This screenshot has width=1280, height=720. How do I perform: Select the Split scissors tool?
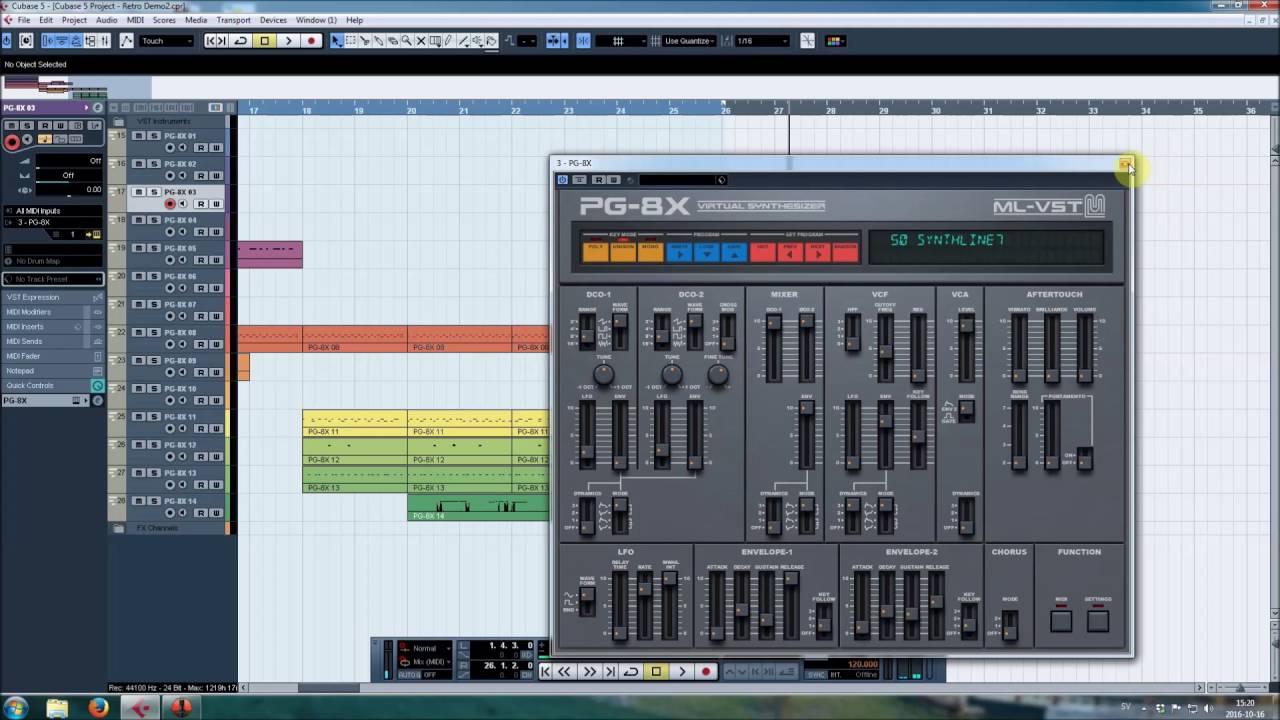364,41
